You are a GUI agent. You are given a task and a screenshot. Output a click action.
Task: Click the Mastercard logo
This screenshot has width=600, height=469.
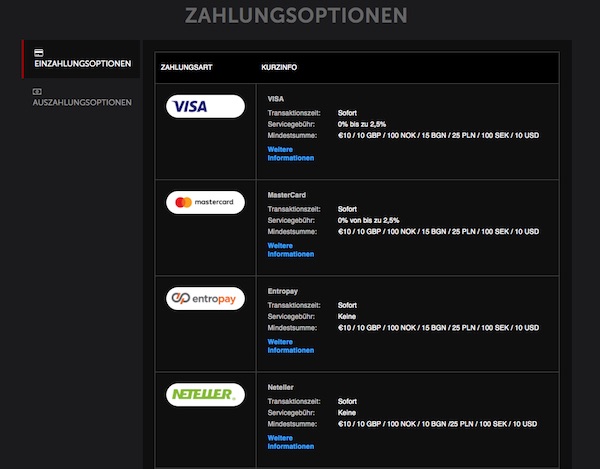point(205,202)
